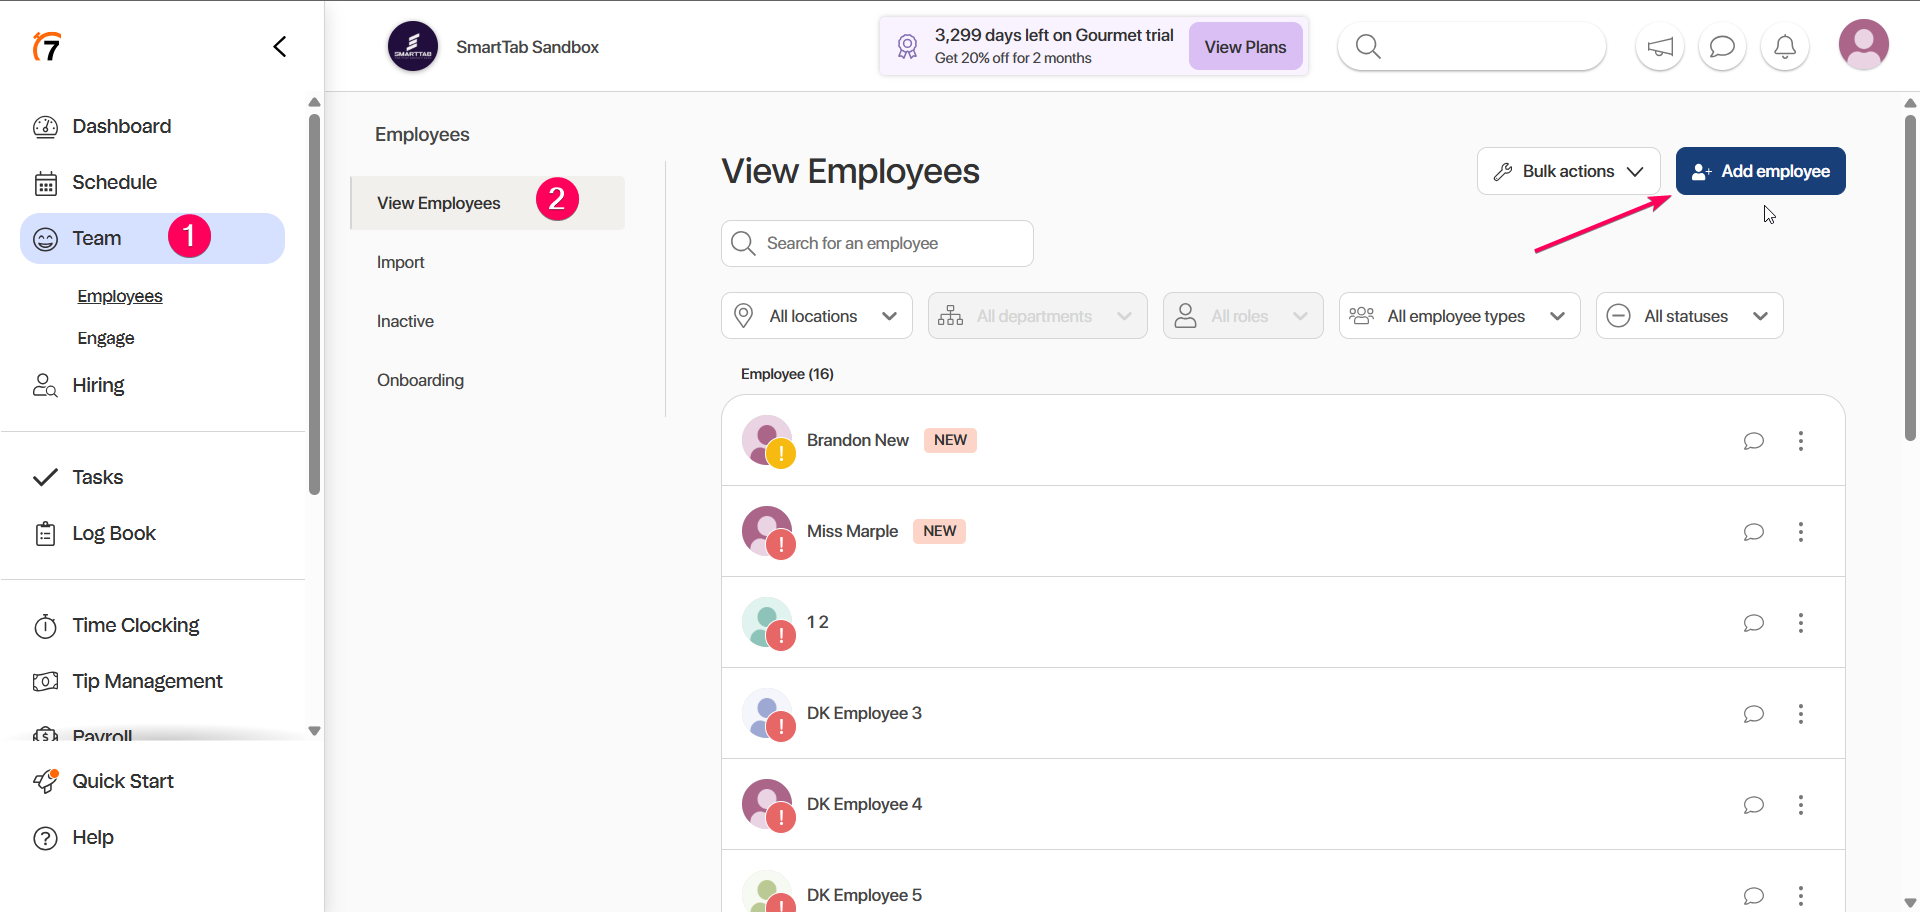Click the user profile avatar
Image resolution: width=1920 pixels, height=912 pixels.
pyautogui.click(x=1863, y=45)
